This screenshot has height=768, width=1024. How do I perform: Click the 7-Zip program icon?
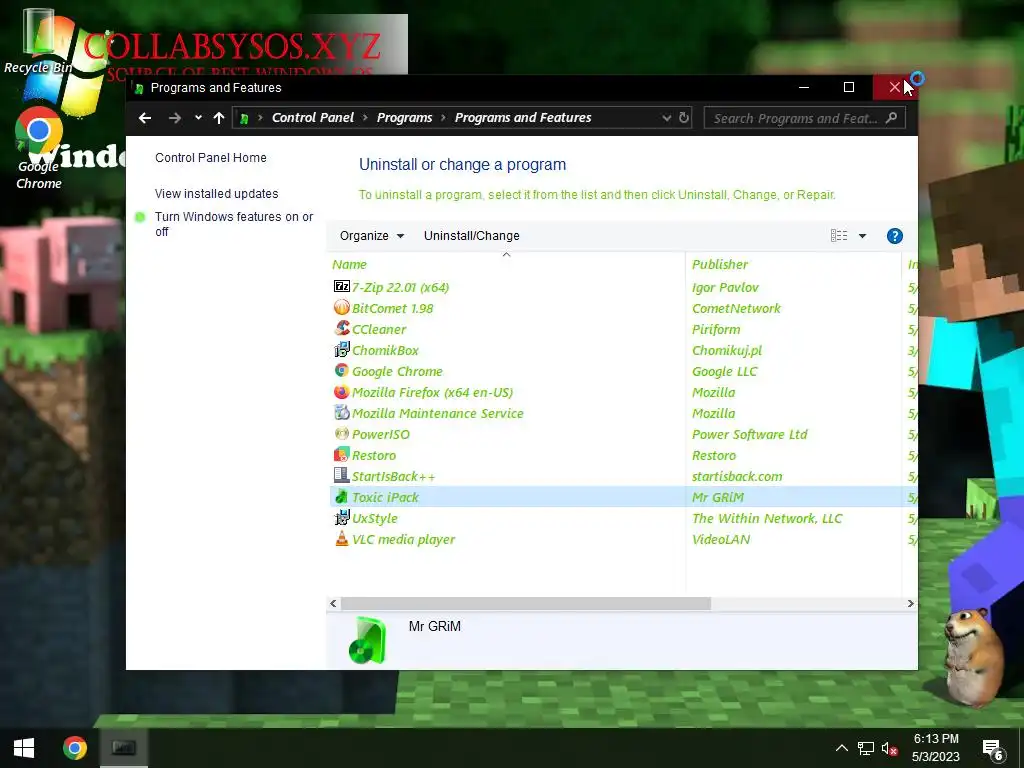click(x=342, y=286)
